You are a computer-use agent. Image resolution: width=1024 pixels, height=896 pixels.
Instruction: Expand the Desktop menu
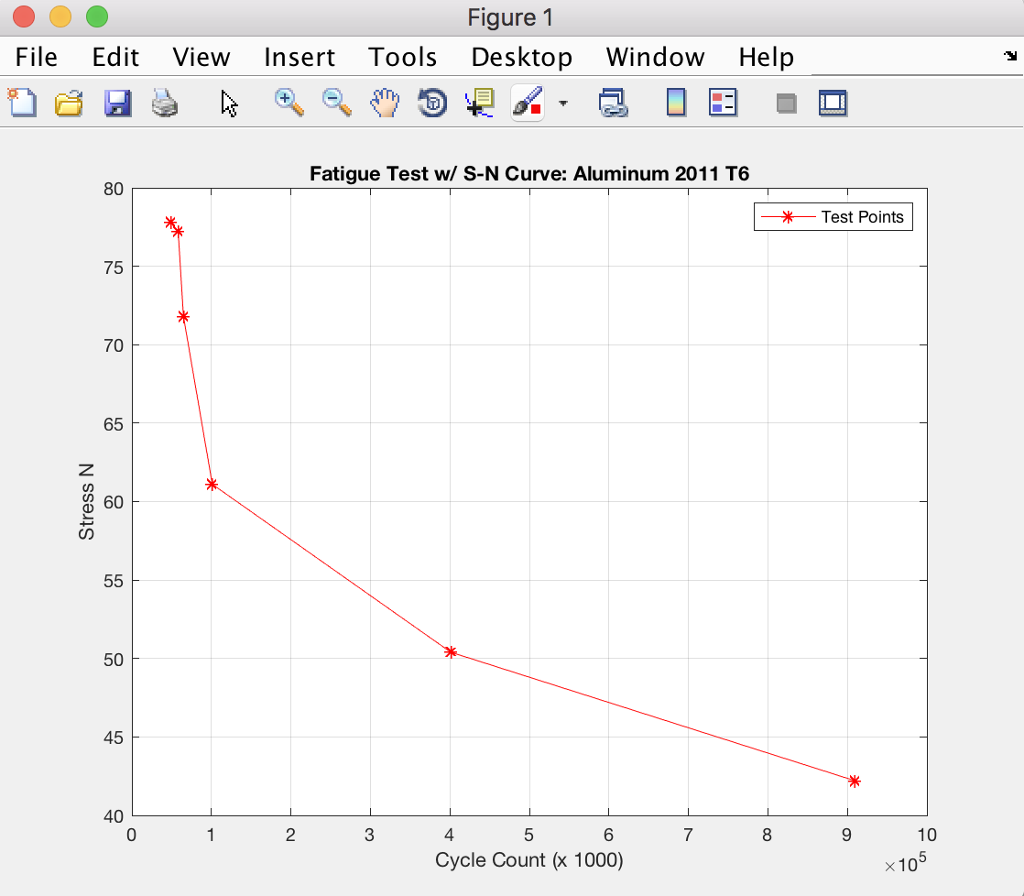click(x=521, y=57)
